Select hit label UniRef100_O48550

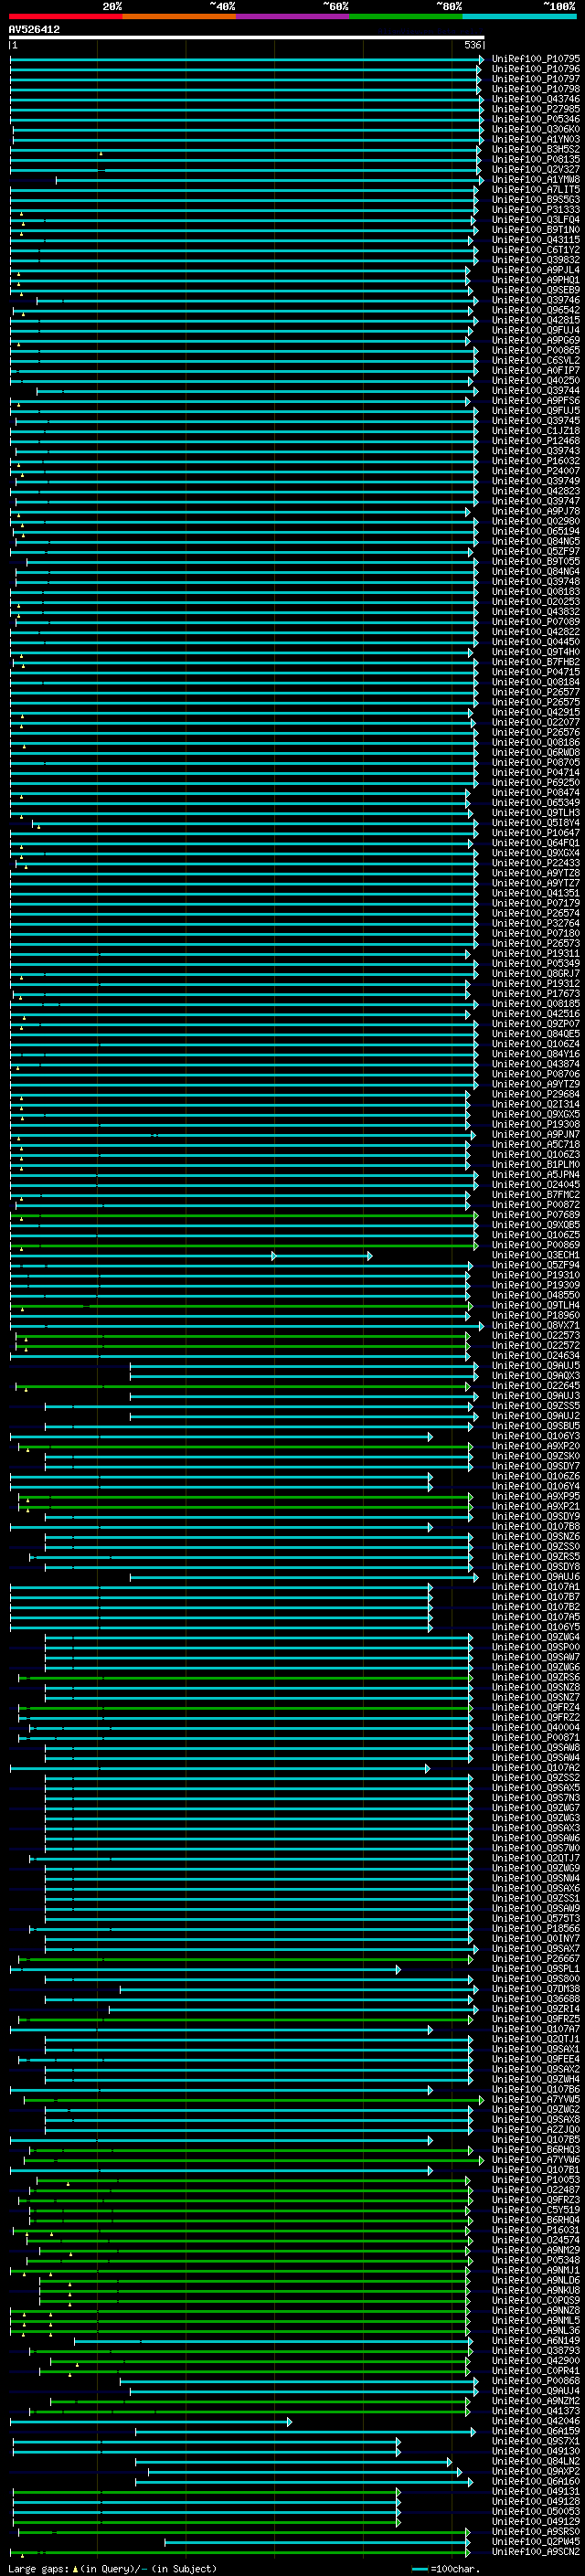coord(536,1295)
